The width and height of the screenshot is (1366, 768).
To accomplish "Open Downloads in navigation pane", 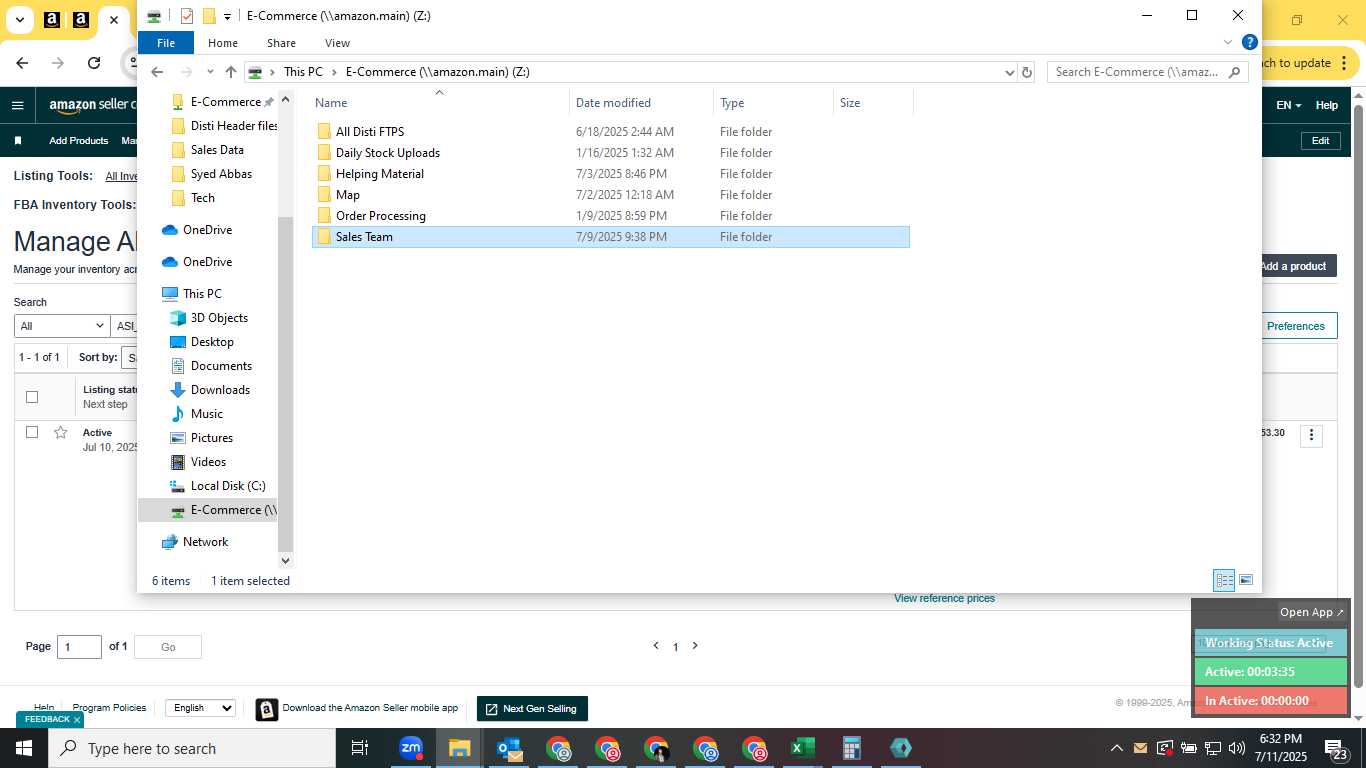I will (220, 390).
